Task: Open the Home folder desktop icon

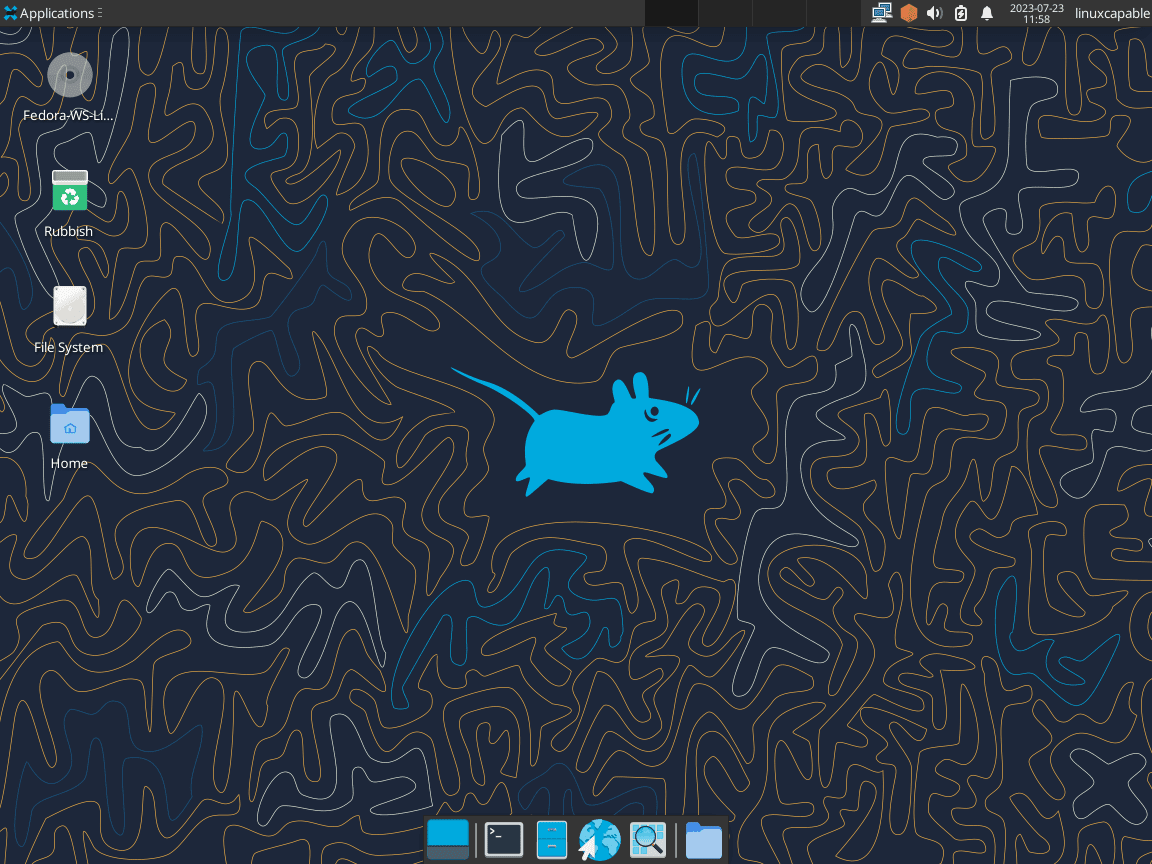Action: click(x=69, y=424)
